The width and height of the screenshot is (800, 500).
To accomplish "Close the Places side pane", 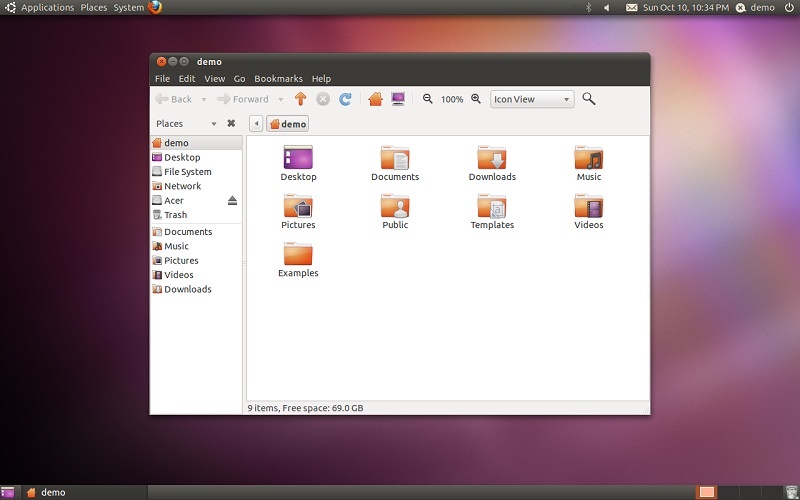I will click(x=231, y=124).
